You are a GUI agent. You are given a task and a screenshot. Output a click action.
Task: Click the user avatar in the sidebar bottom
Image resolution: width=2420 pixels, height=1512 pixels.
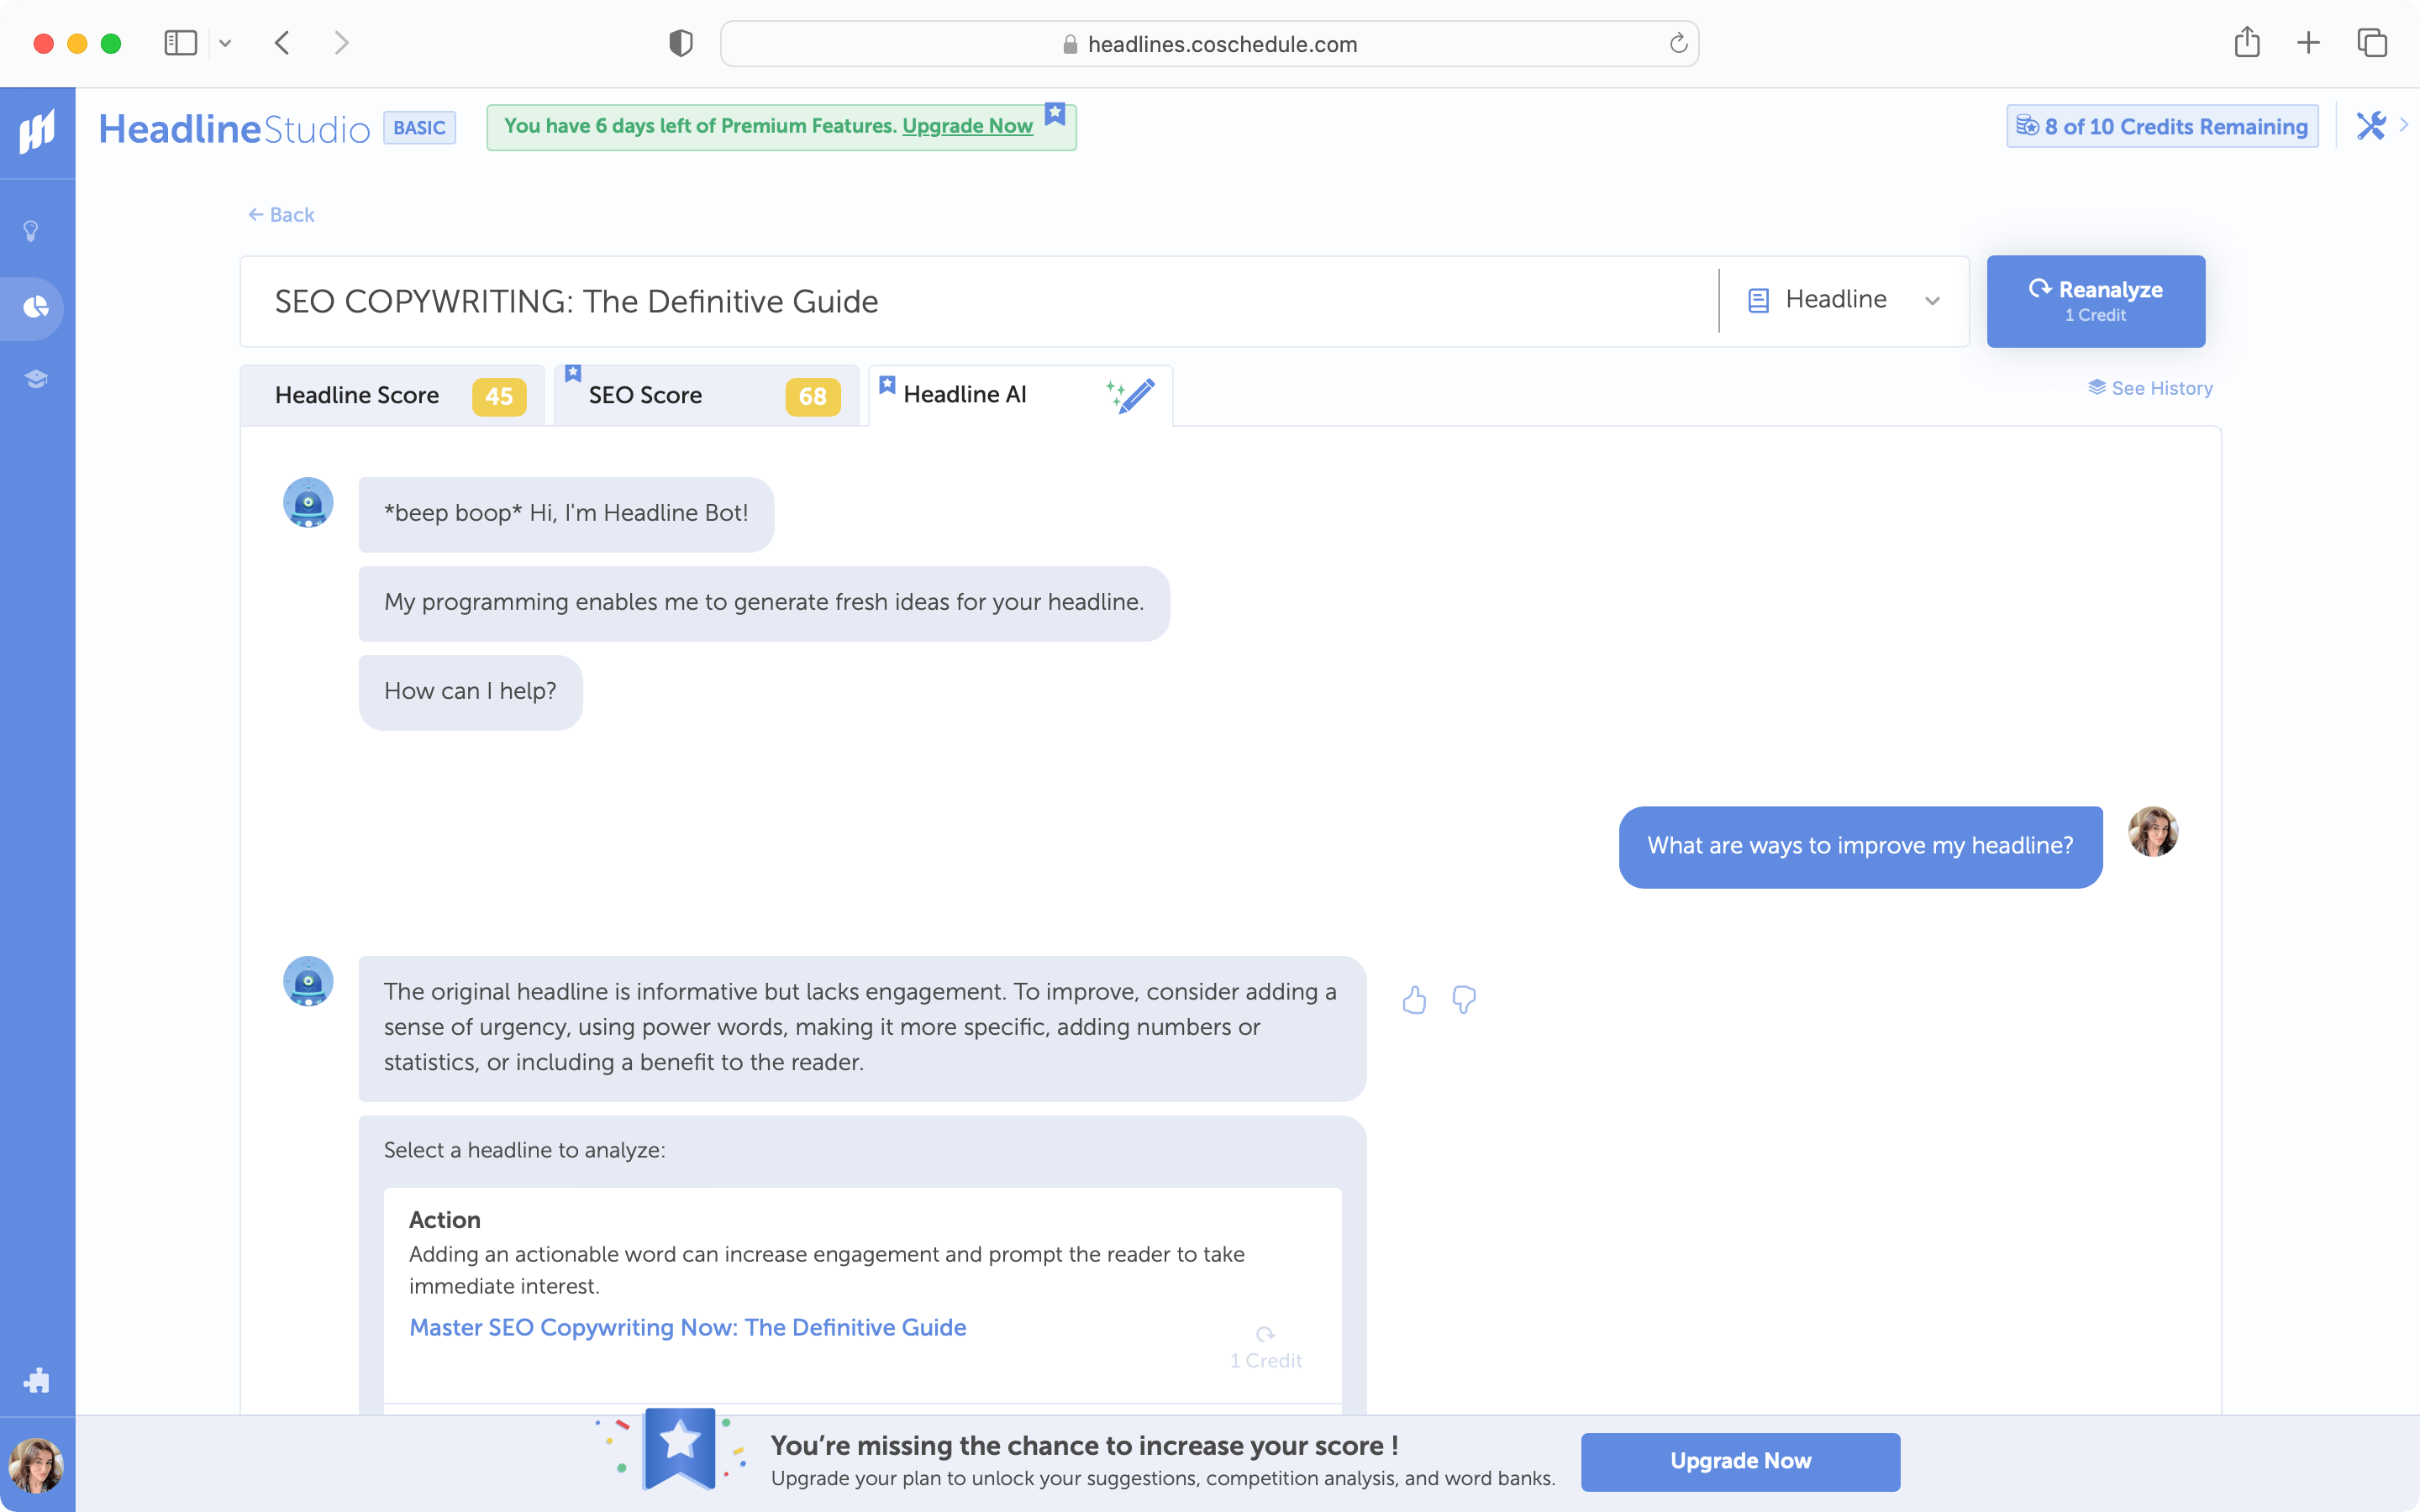point(36,1466)
